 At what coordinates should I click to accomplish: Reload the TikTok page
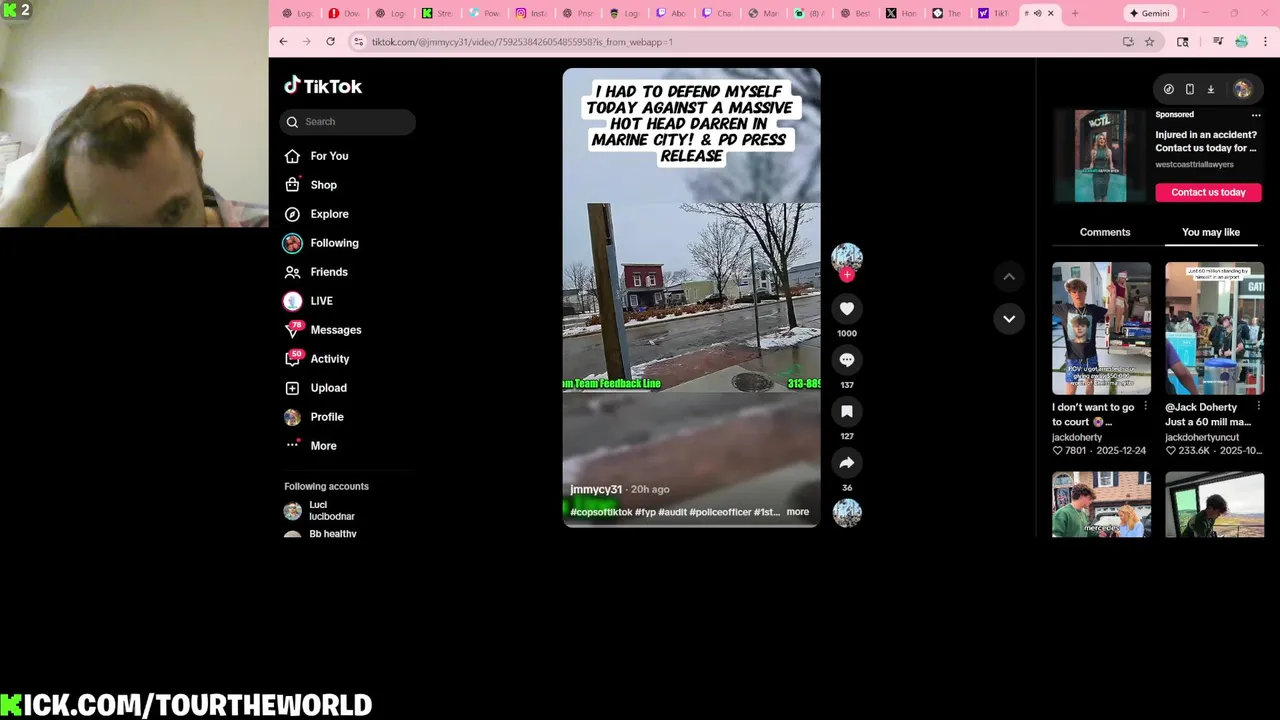pos(330,42)
